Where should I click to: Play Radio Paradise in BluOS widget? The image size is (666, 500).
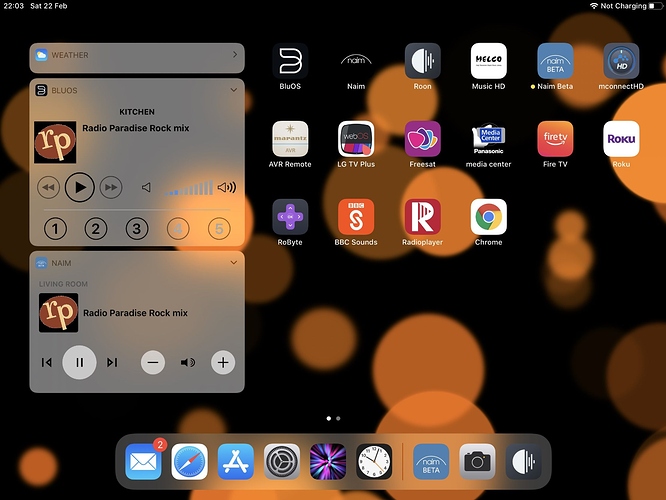79,187
